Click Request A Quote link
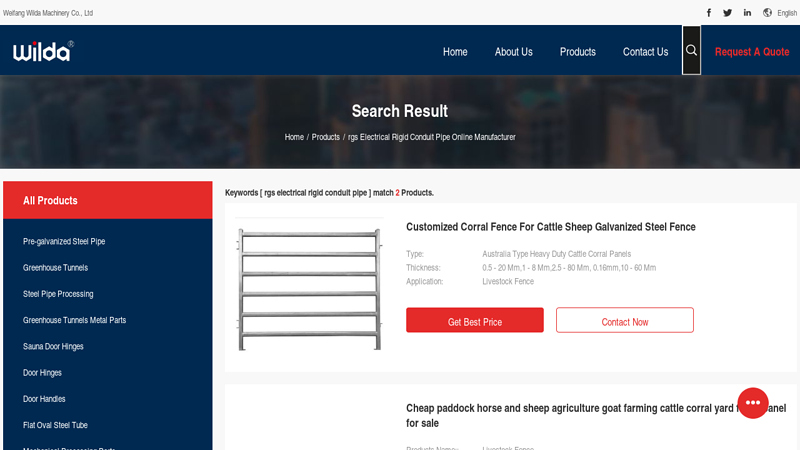This screenshot has width=800, height=450. click(751, 52)
